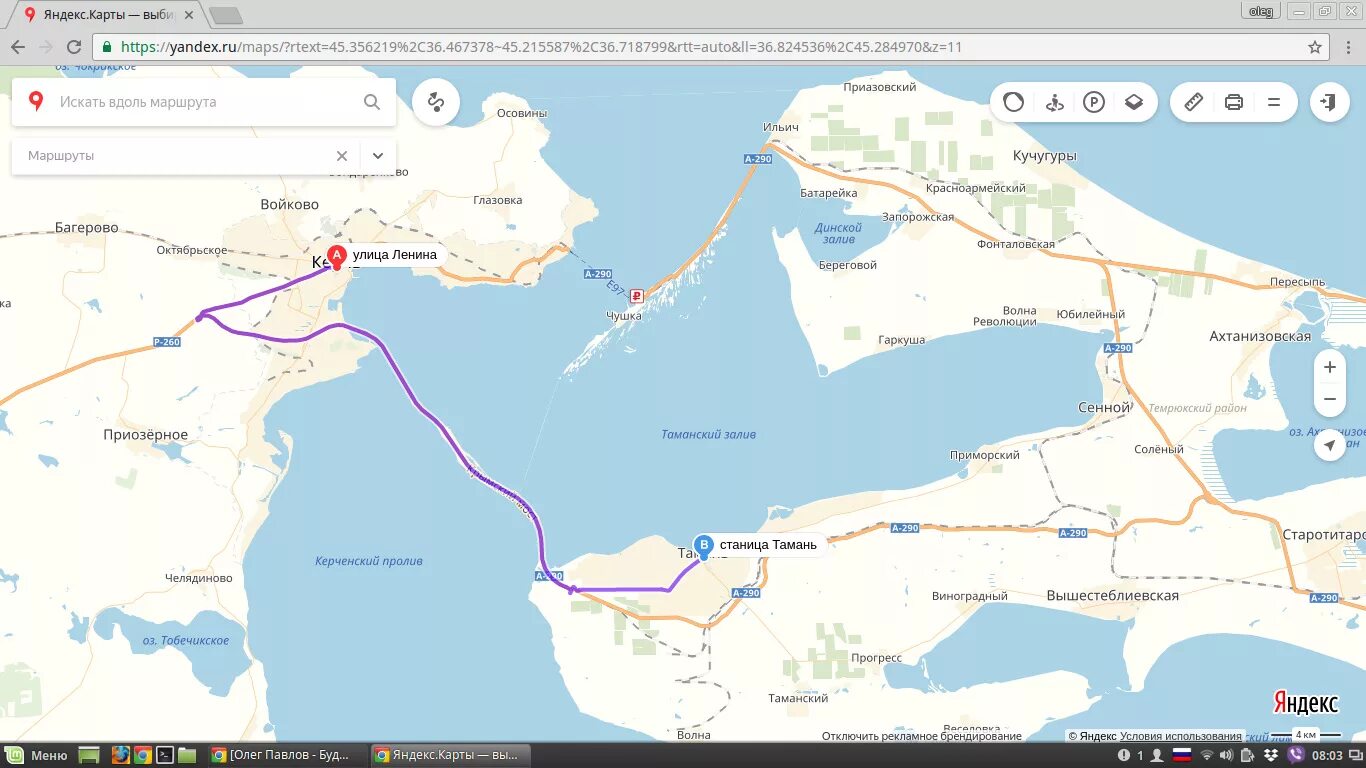Launch Chrome from the taskbar launcher
Screen dimensions: 1366x768
coord(143,755)
